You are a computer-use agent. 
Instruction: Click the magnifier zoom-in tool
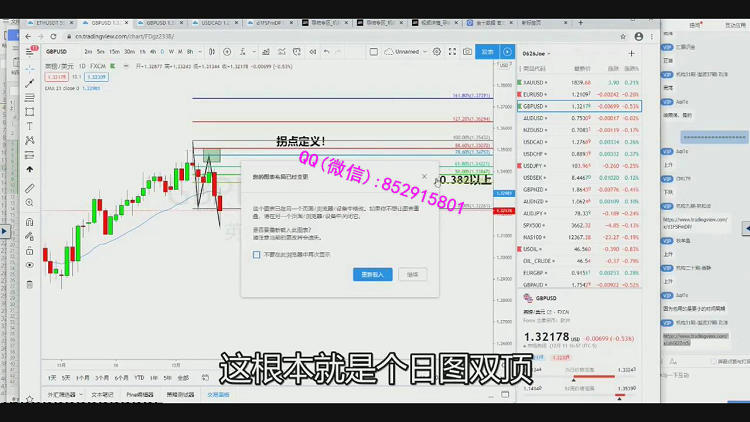tap(29, 203)
